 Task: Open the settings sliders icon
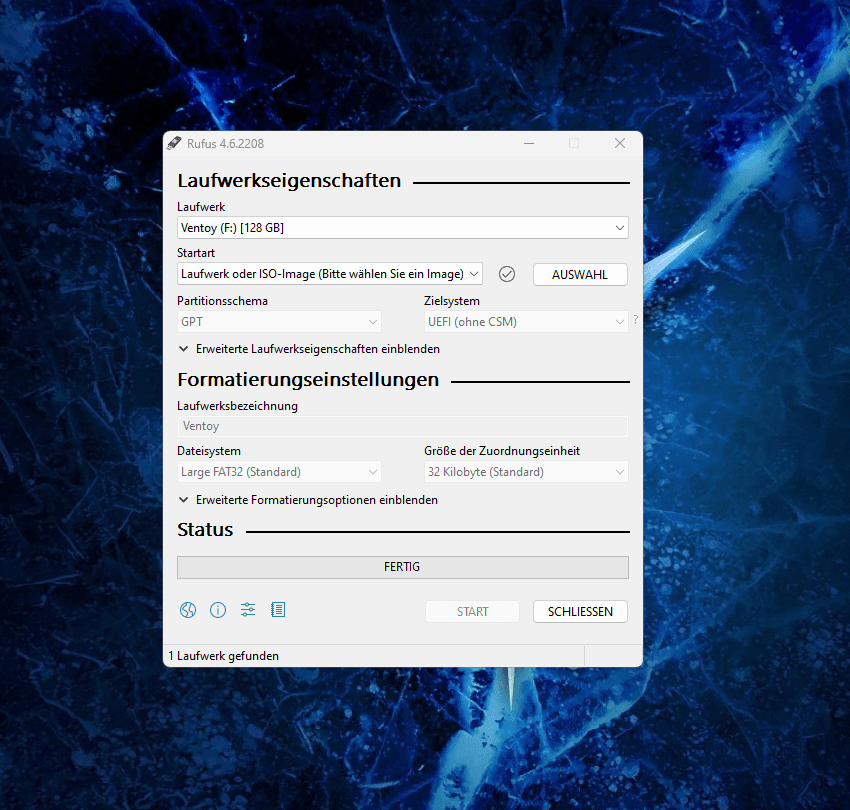(x=248, y=610)
